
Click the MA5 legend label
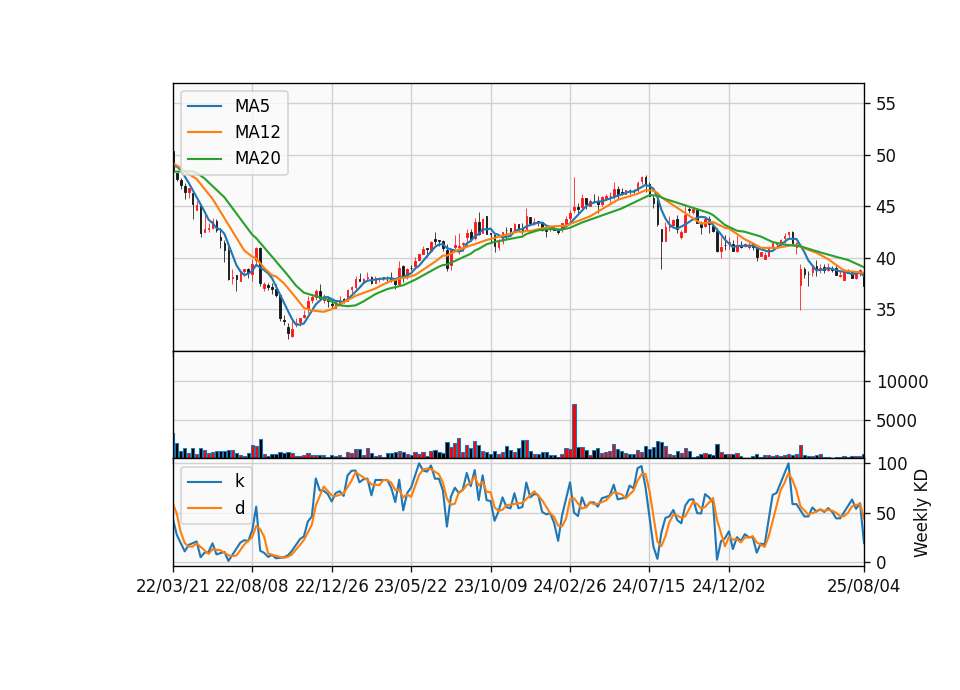point(252,106)
